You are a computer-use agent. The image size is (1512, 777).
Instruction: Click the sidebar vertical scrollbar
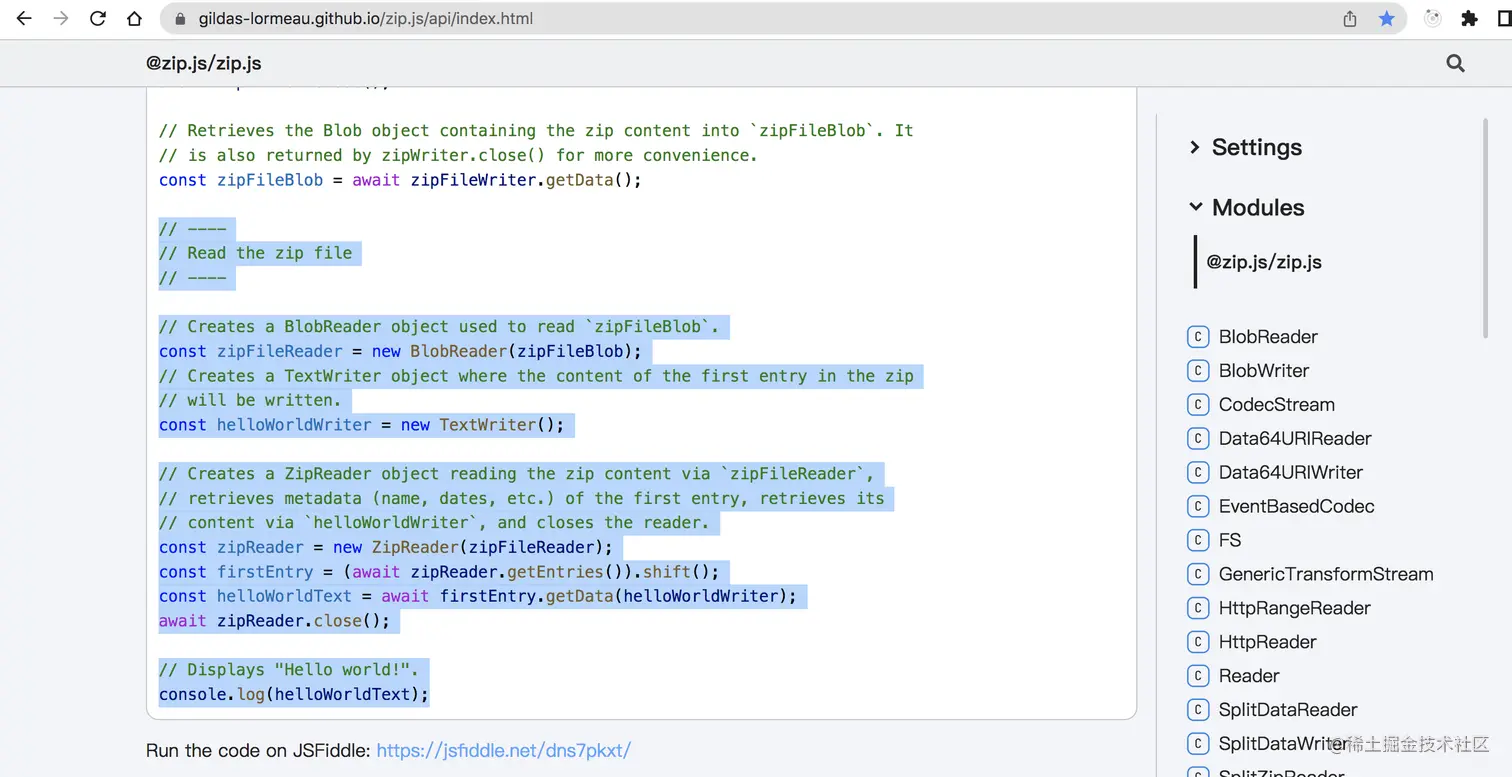pos(1485,230)
